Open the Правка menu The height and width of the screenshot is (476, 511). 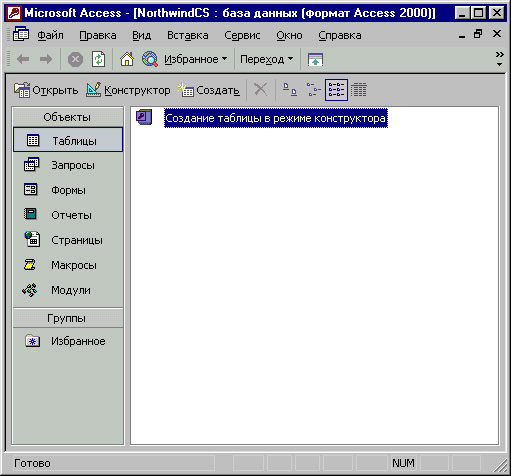98,35
